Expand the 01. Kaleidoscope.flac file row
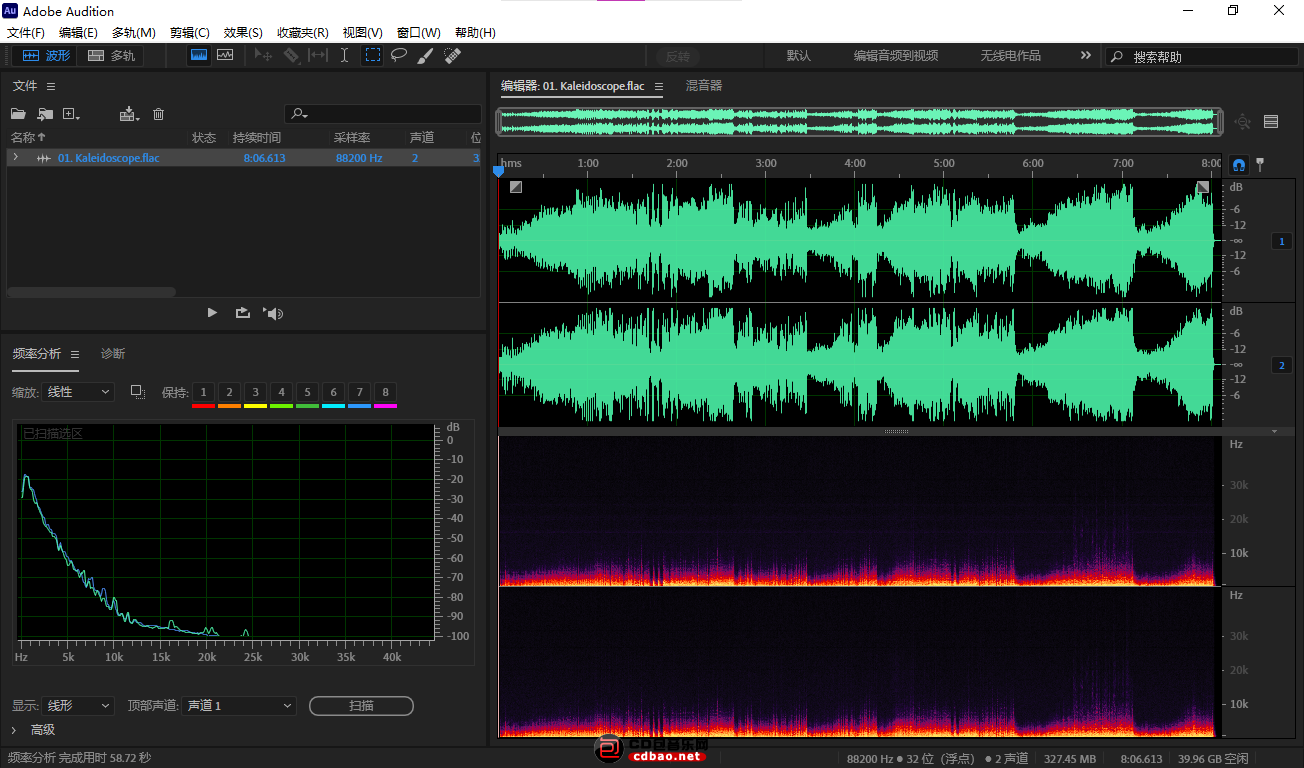This screenshot has width=1304, height=768. click(x=15, y=158)
